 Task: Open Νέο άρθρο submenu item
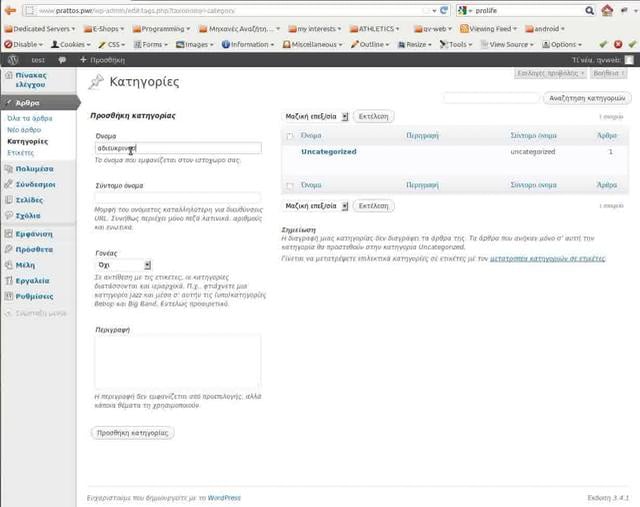24,130
